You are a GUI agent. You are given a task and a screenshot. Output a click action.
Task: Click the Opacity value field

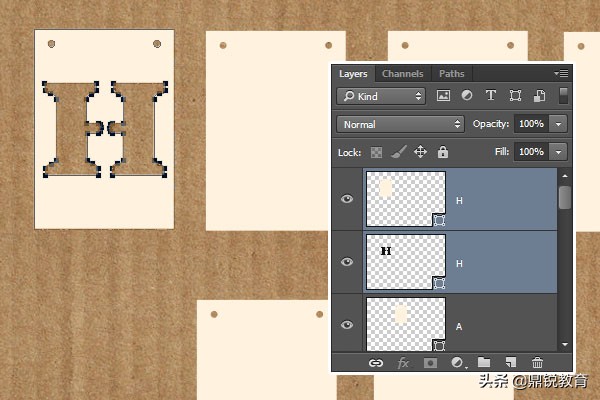click(x=531, y=124)
